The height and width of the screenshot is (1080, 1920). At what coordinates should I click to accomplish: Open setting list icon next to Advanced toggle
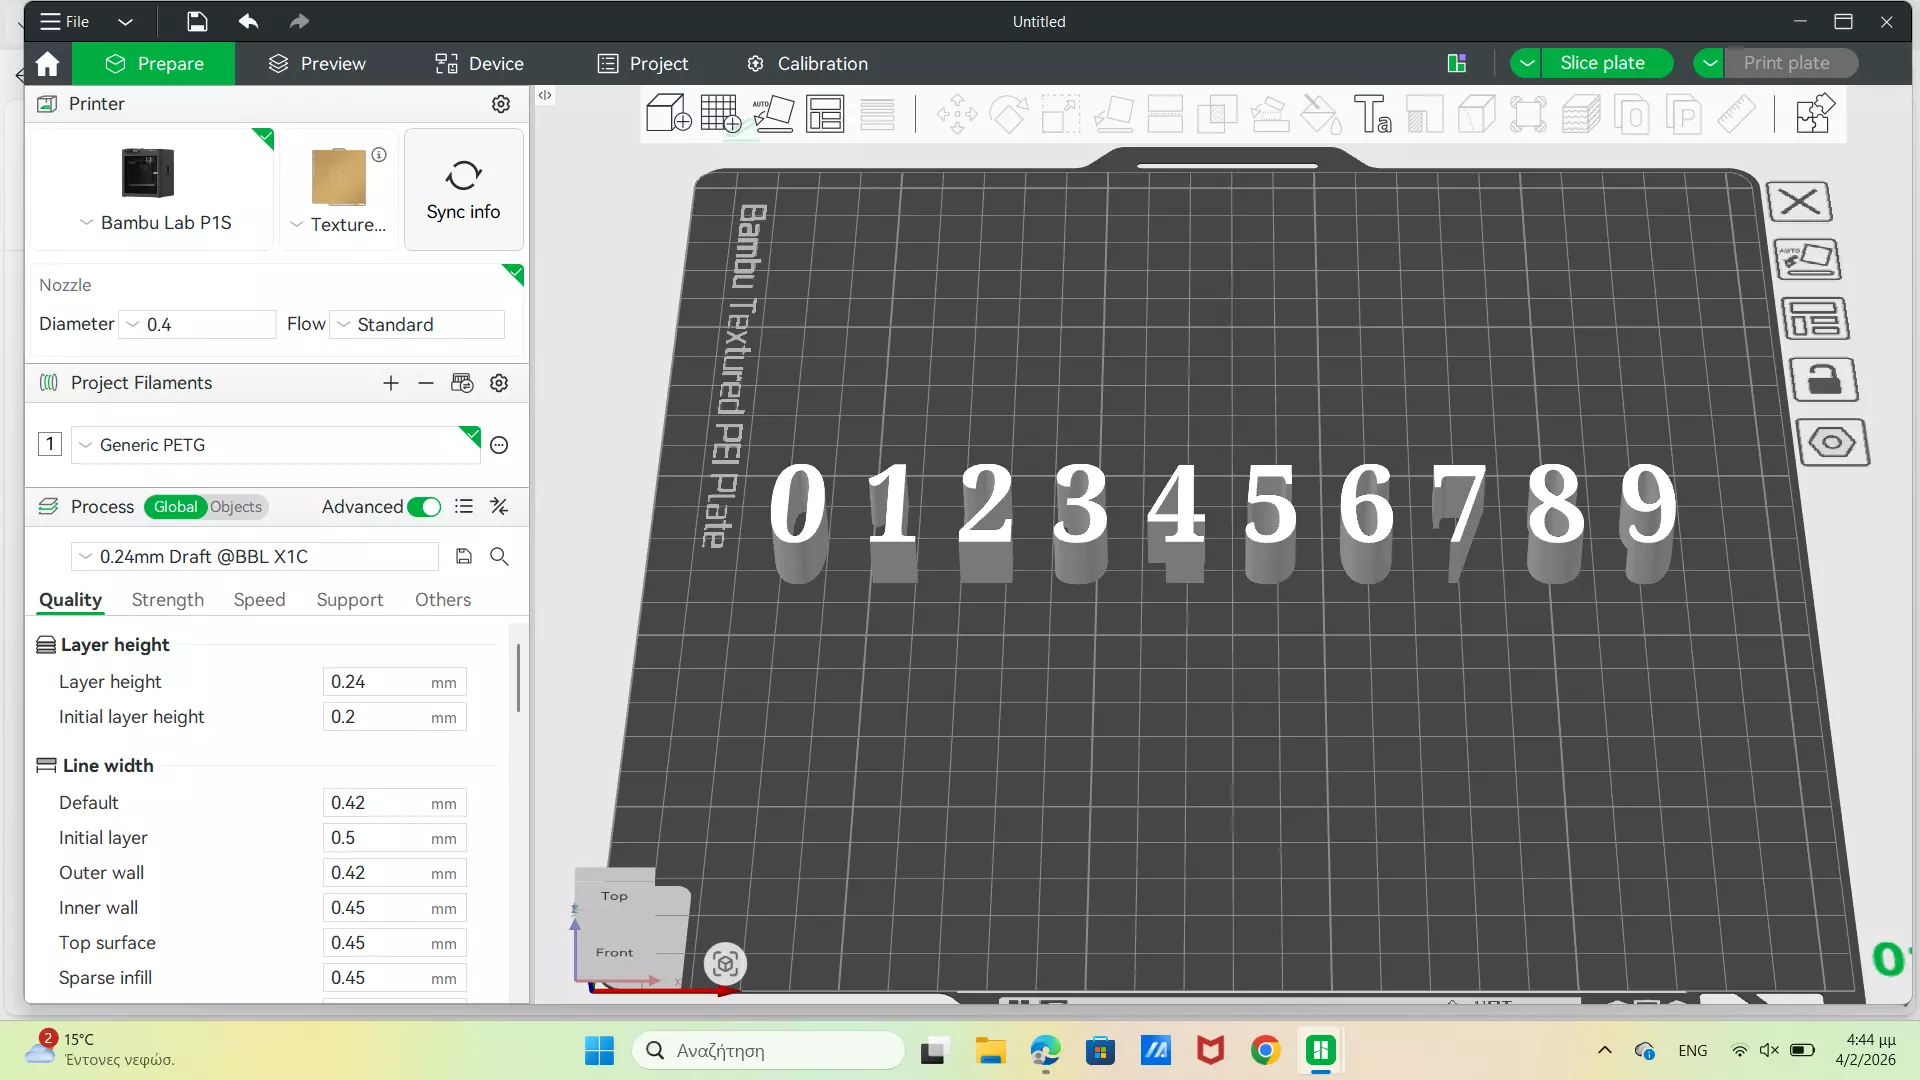tap(464, 507)
